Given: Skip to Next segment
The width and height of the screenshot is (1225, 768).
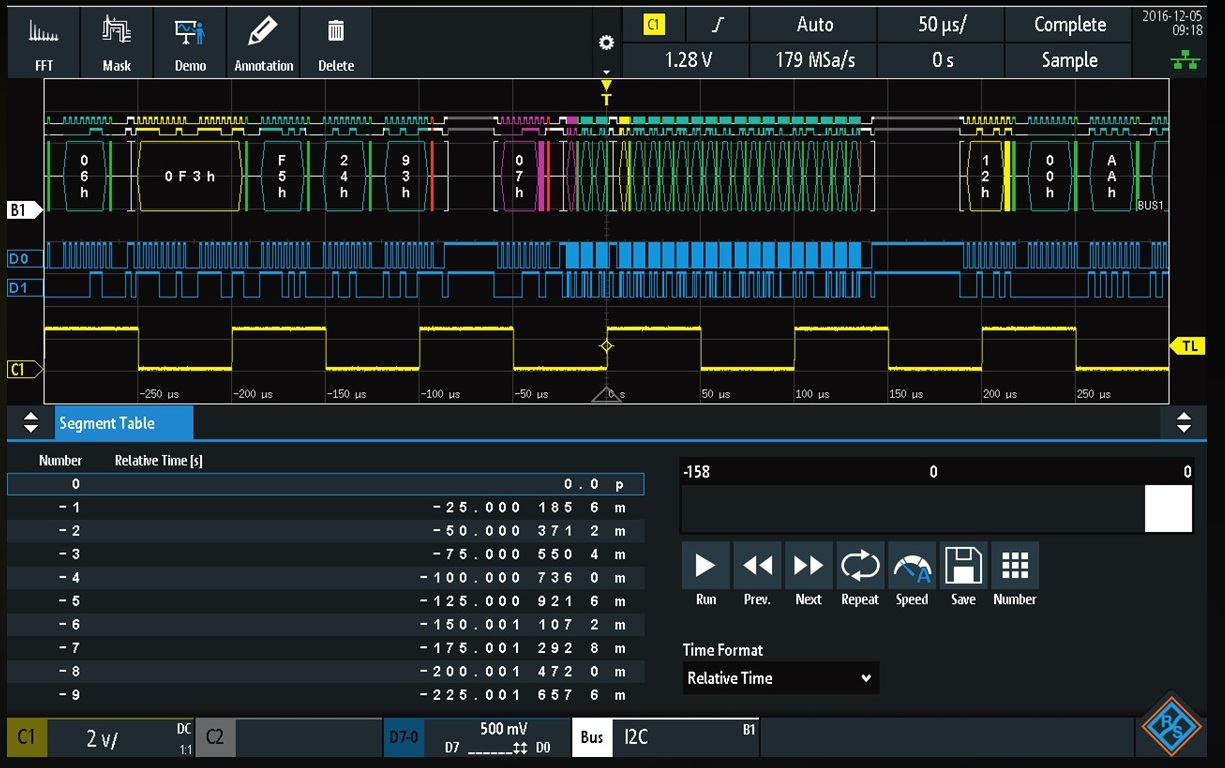Looking at the screenshot, I should tap(808, 575).
